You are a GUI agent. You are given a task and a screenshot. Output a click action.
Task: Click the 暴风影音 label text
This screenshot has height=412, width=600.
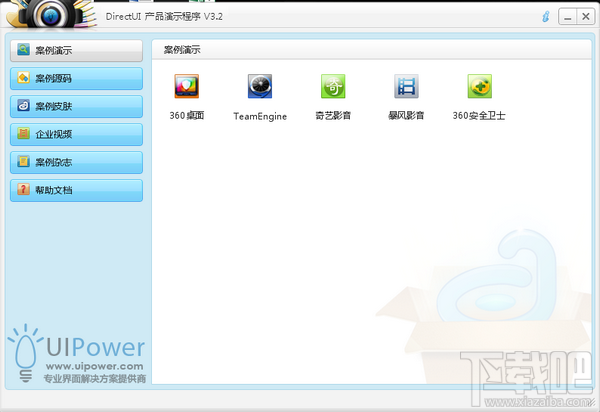point(406,116)
